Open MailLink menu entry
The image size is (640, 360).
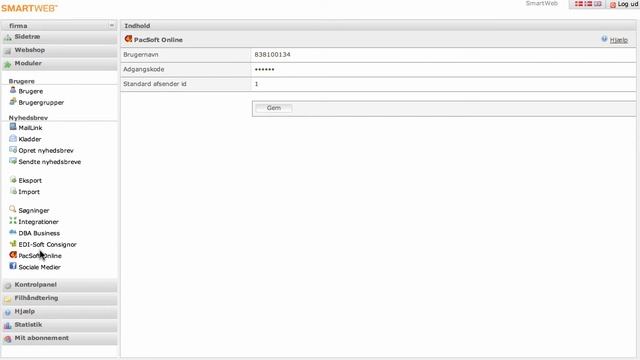pos(30,128)
